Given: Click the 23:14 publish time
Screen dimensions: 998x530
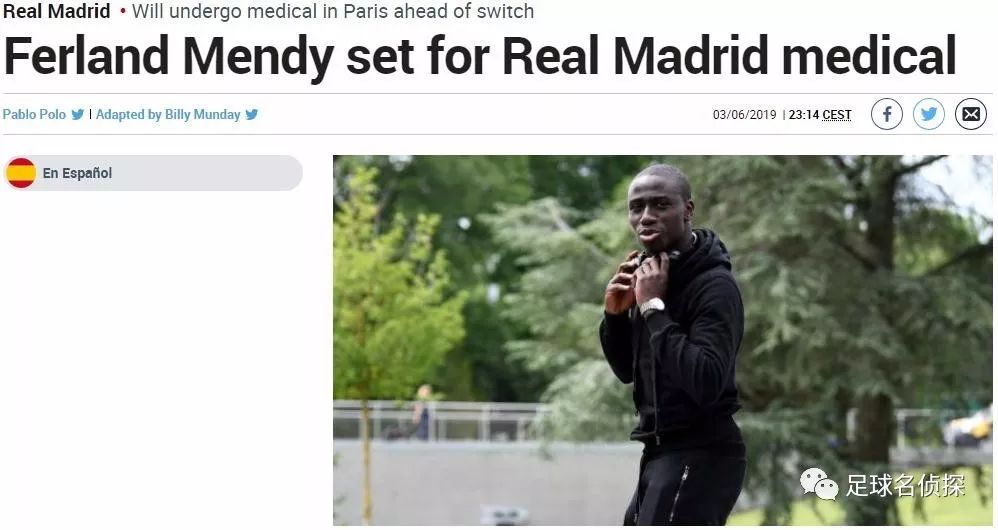Looking at the screenshot, I should pos(804,115).
